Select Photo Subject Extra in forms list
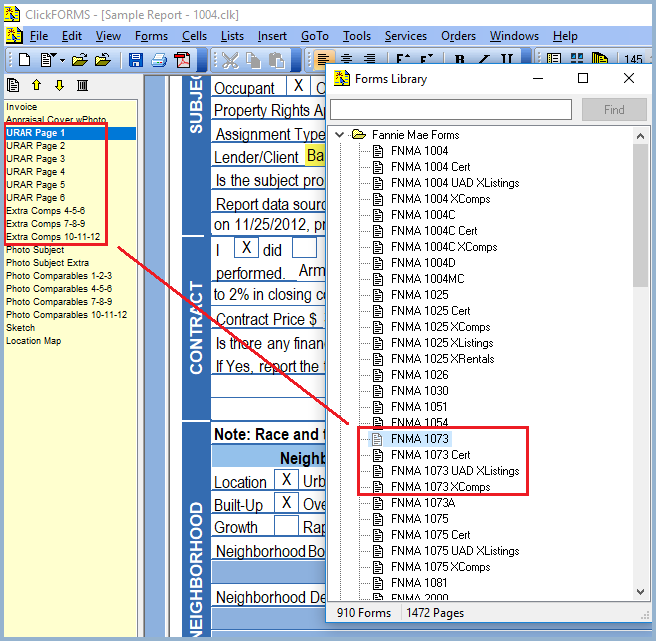Image resolution: width=656 pixels, height=641 pixels. pyautogui.click(x=47, y=263)
